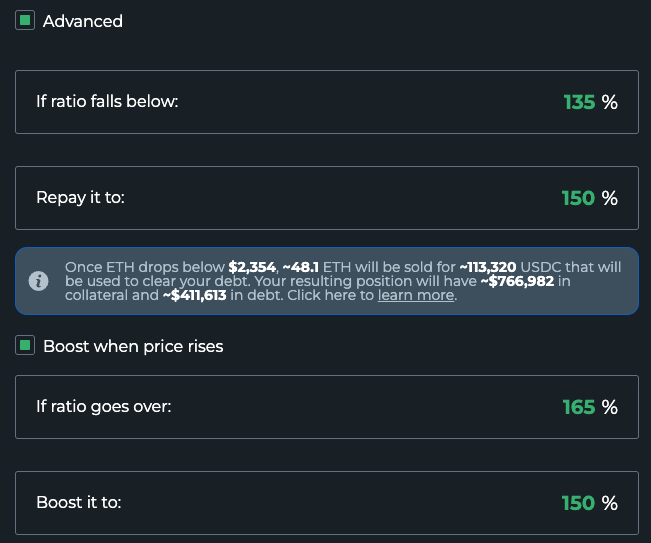Click the ~113,320 USDC amount text

(x=488, y=267)
